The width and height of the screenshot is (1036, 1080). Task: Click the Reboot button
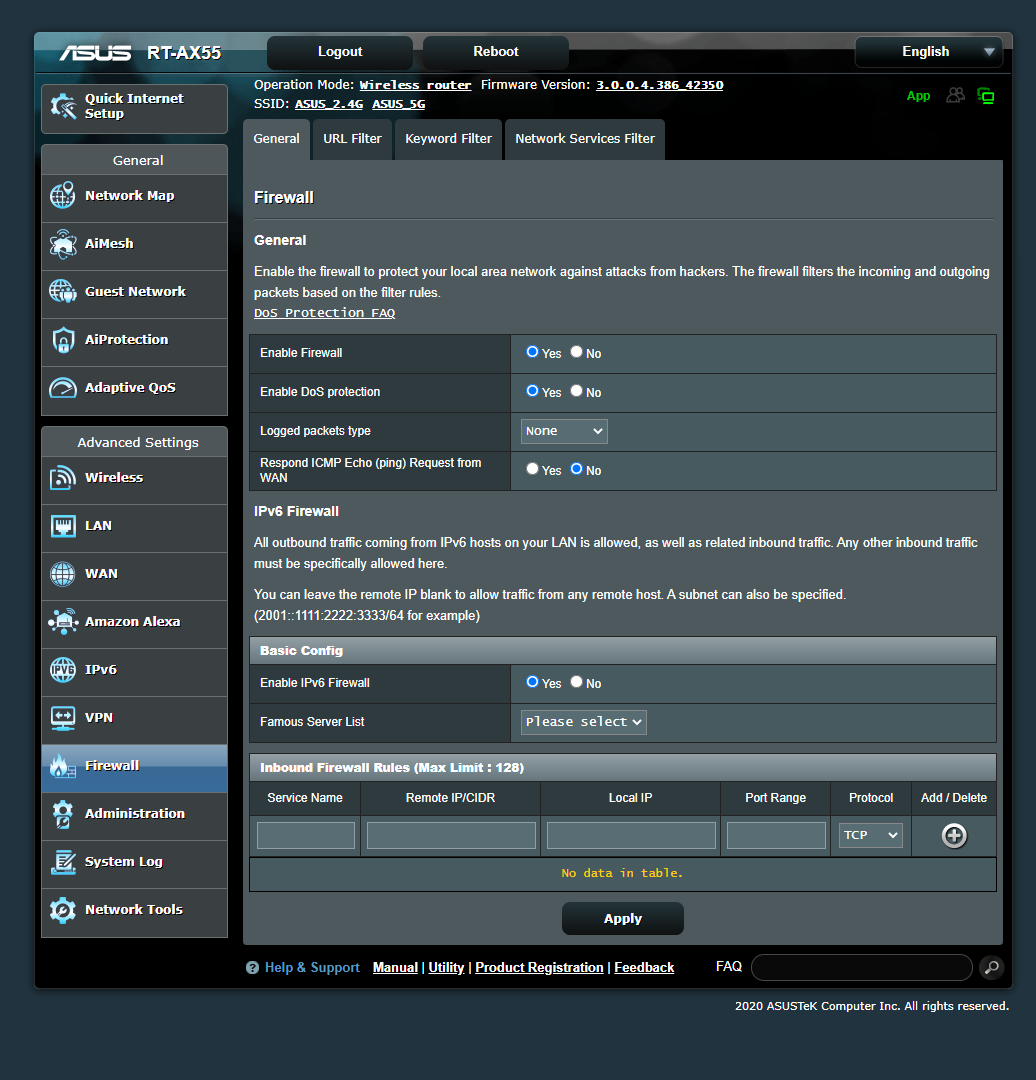pyautogui.click(x=496, y=52)
